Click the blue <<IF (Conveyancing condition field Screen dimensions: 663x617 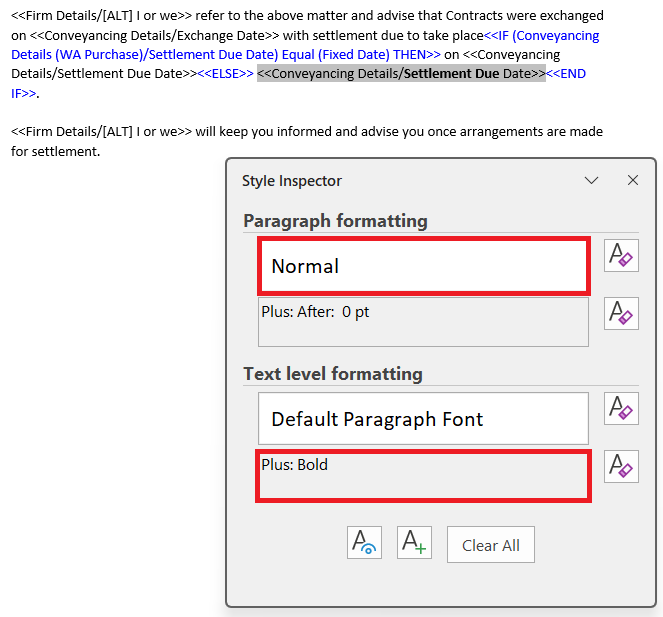(x=541, y=36)
